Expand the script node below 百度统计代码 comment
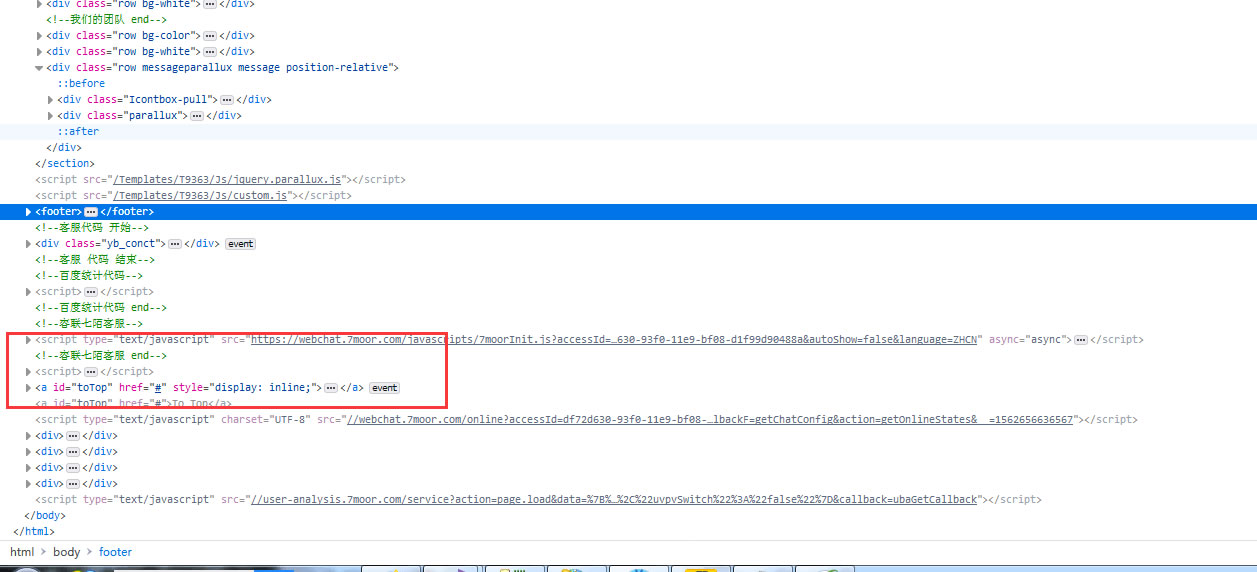Image resolution: width=1257 pixels, height=572 pixels. pos(29,292)
